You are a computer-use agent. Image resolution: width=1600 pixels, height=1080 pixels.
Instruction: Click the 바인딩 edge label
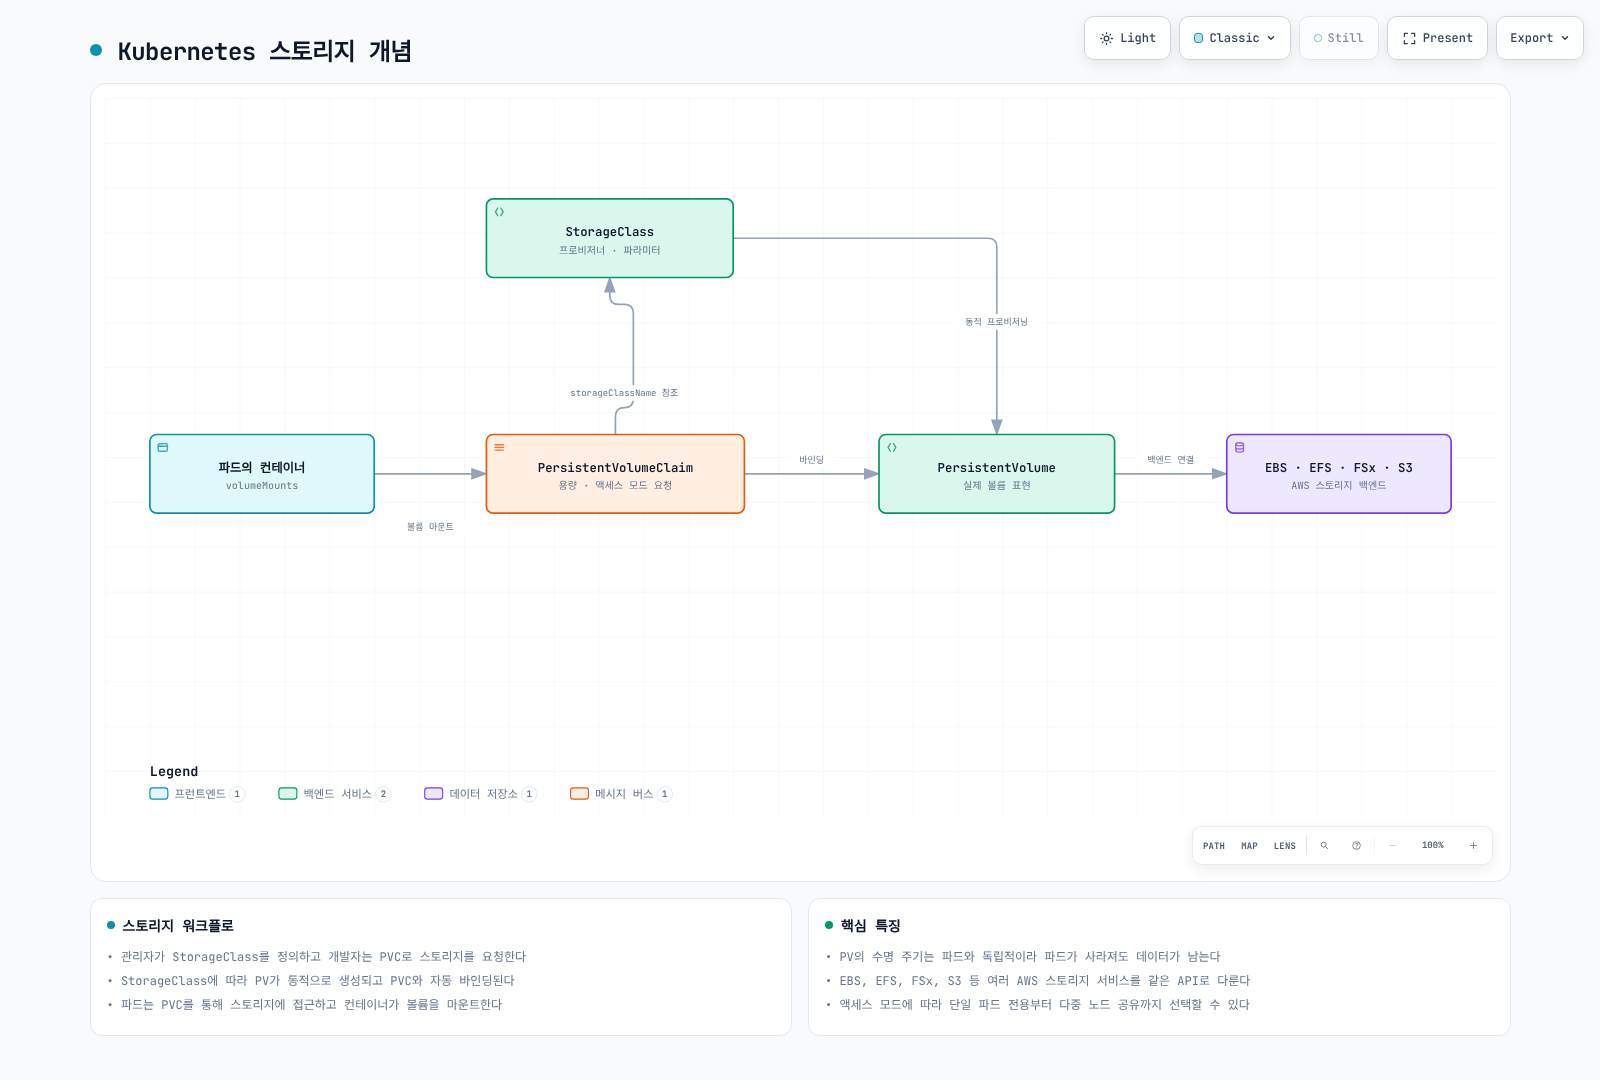coord(811,460)
